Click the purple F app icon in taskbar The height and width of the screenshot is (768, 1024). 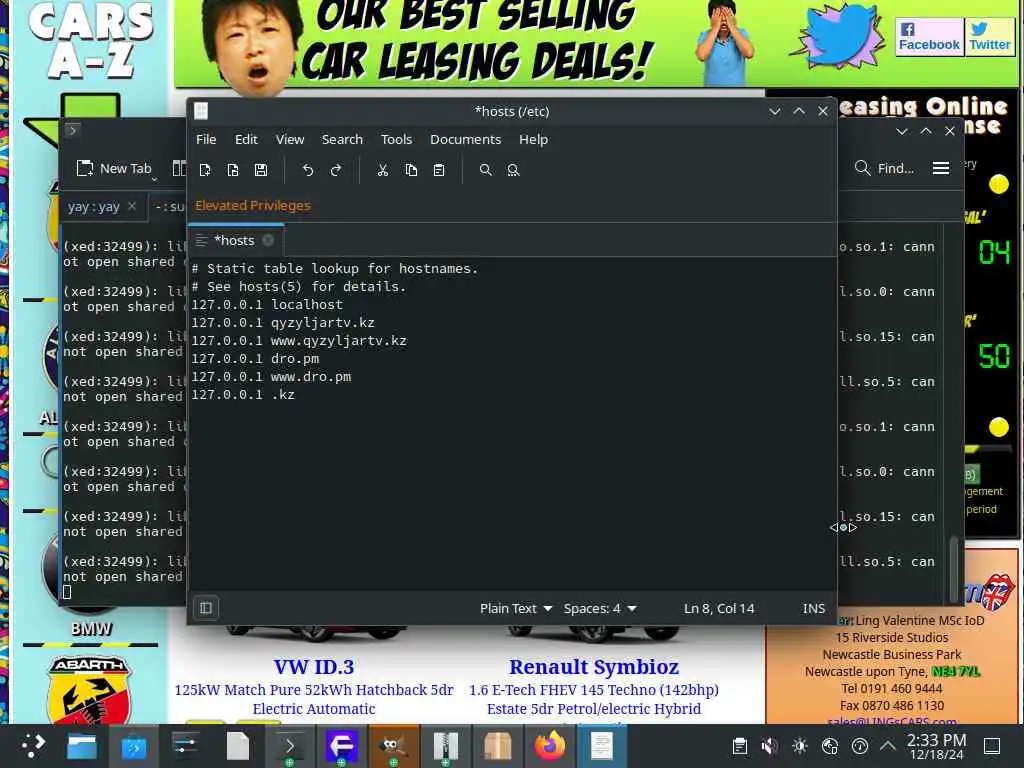(x=342, y=746)
